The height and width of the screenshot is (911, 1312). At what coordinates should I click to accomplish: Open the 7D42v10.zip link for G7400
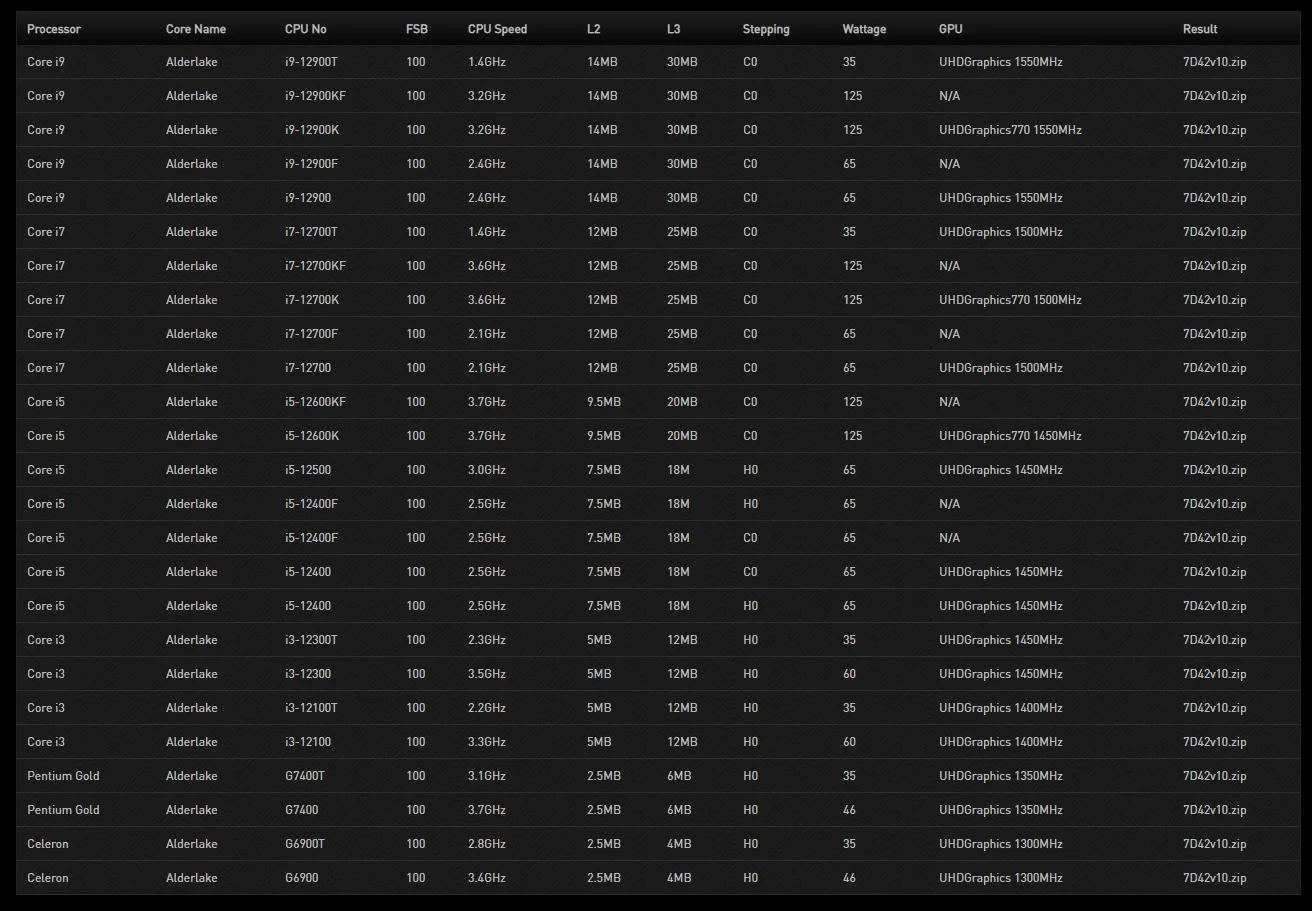pos(1215,810)
